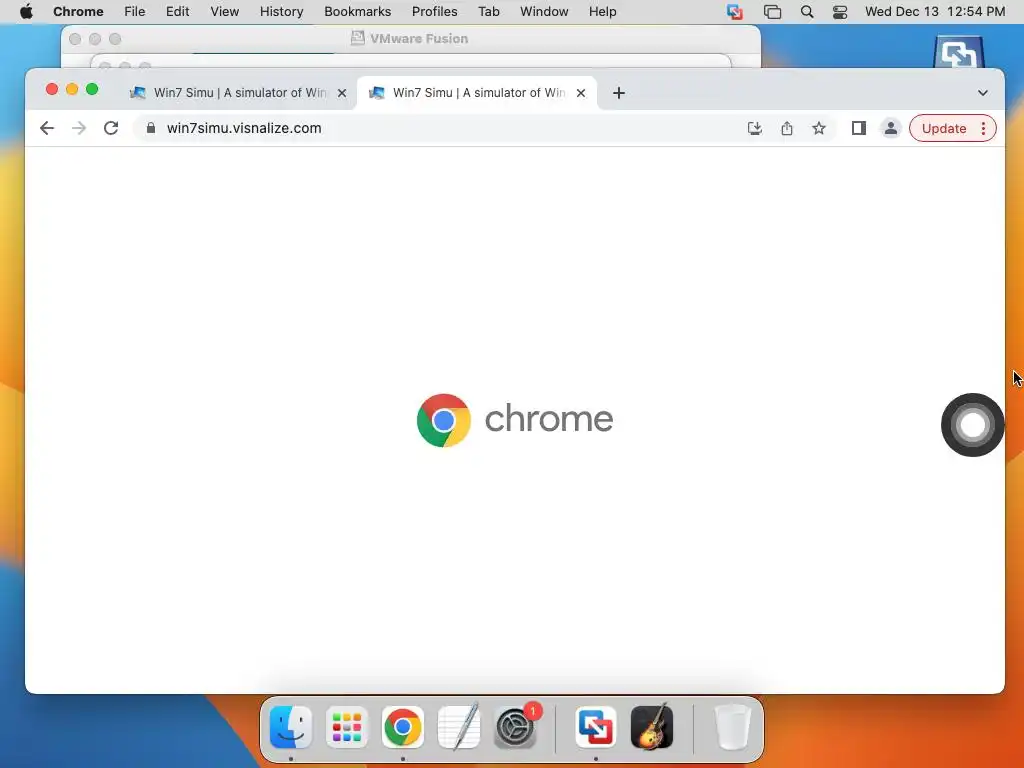Click the padlock site info icon
The image size is (1024, 768).
point(151,128)
